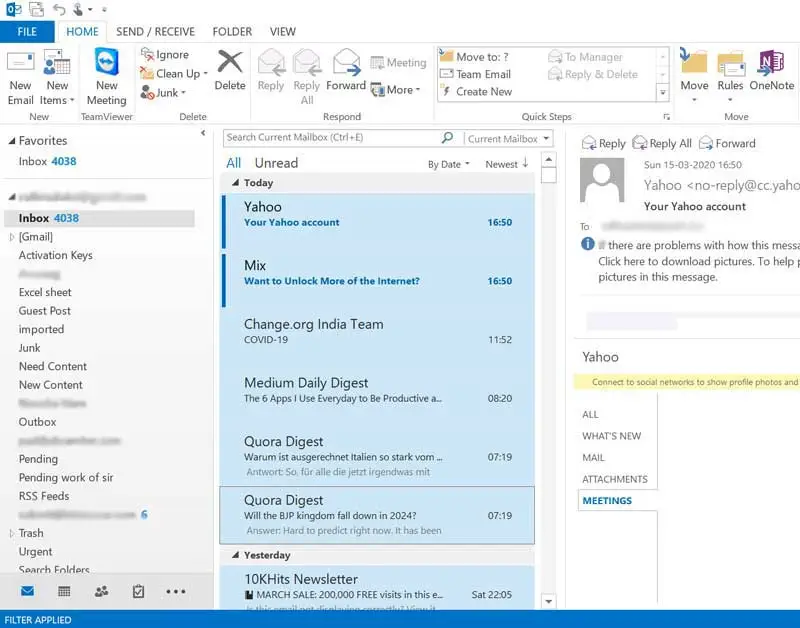The width and height of the screenshot is (800, 628).
Task: Open the More move options dropdown
Action: click(x=398, y=90)
